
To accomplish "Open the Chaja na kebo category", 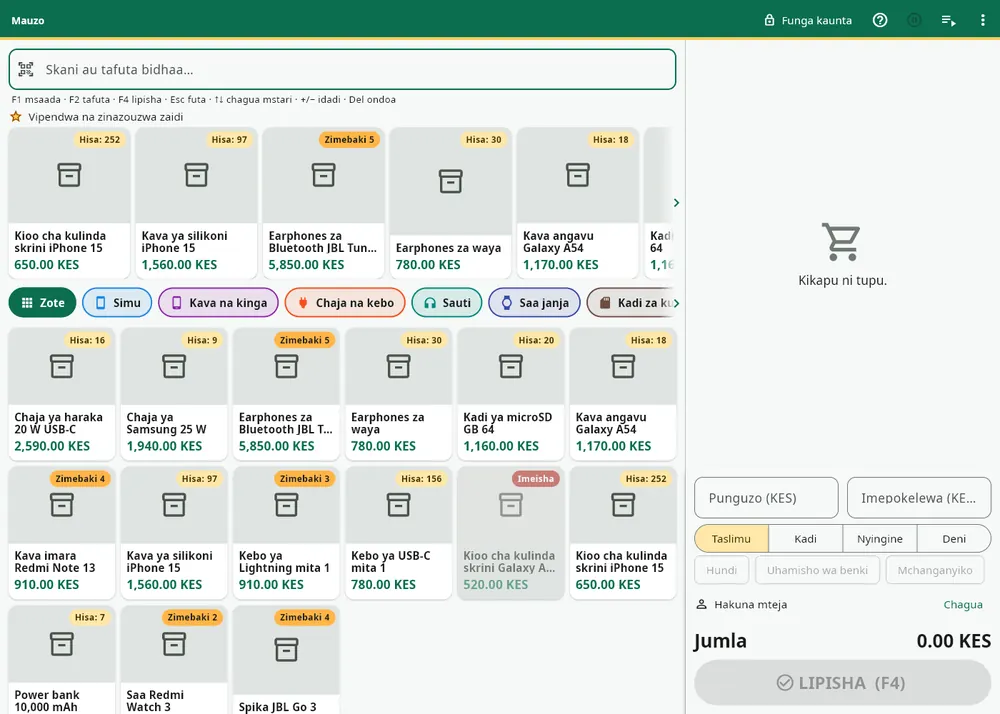I will (345, 303).
